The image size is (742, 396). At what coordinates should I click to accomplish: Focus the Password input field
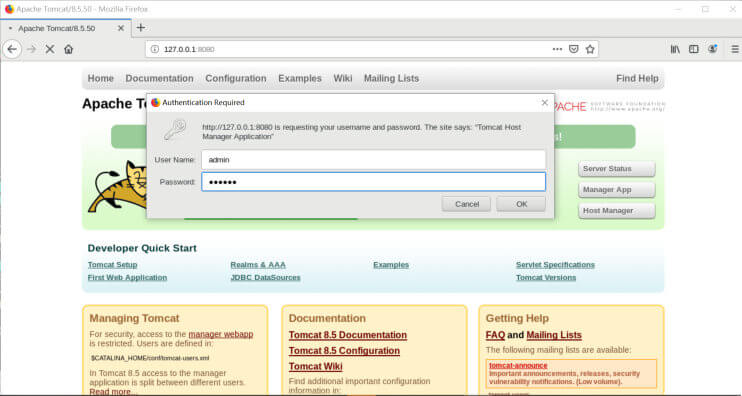pos(373,182)
